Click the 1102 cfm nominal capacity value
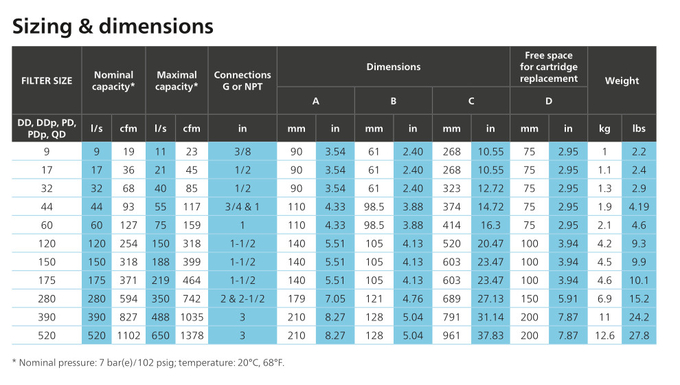 tap(128, 336)
